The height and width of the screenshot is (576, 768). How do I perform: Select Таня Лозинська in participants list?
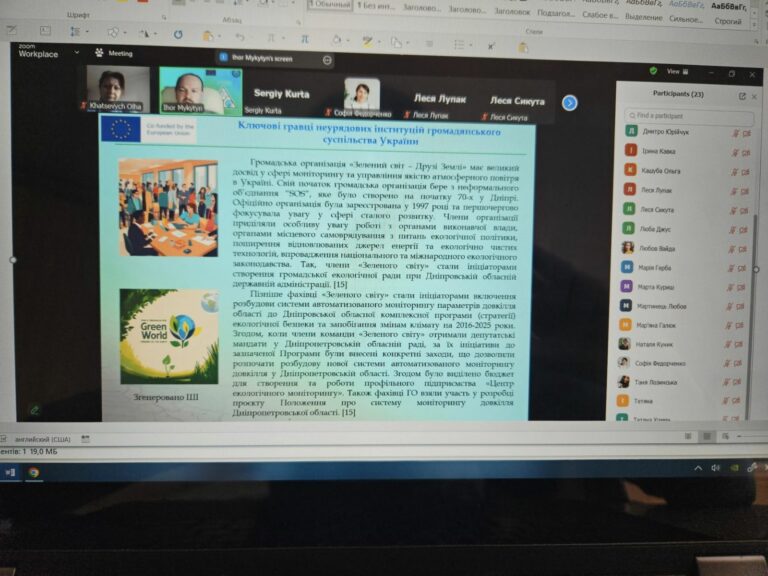(x=680, y=382)
